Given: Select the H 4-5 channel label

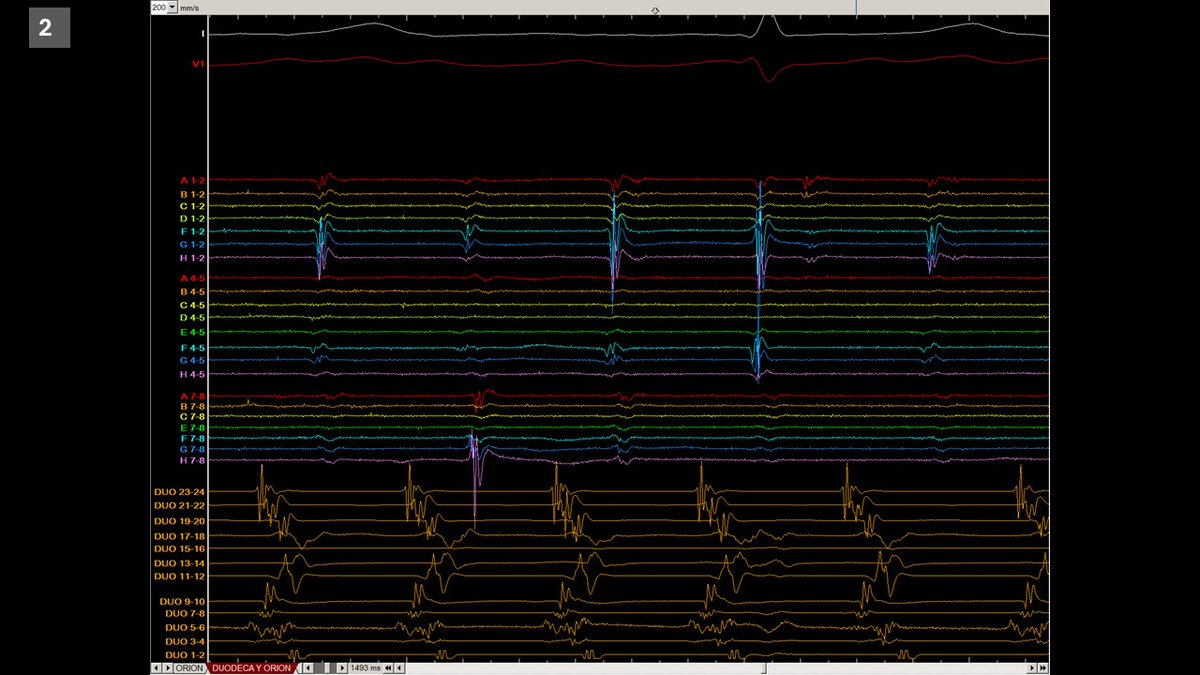Looking at the screenshot, I should (192, 374).
